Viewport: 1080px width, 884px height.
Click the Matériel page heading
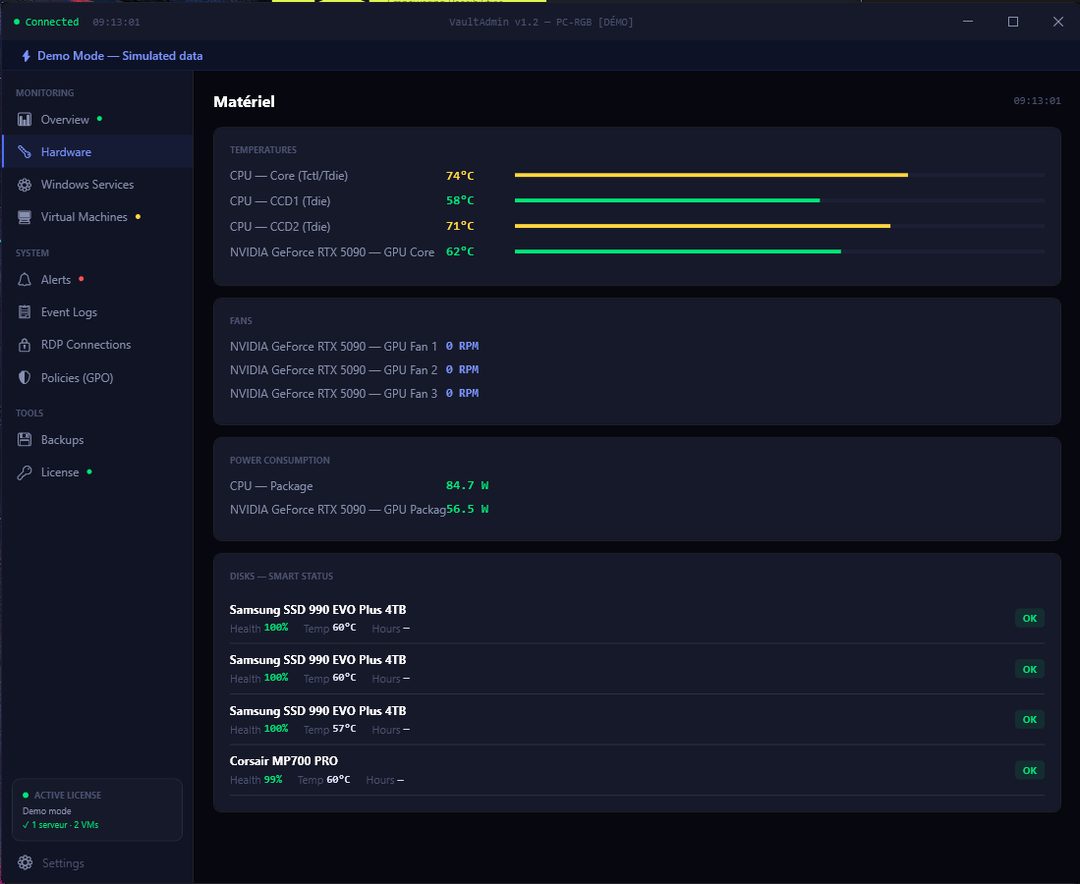[x=244, y=101]
